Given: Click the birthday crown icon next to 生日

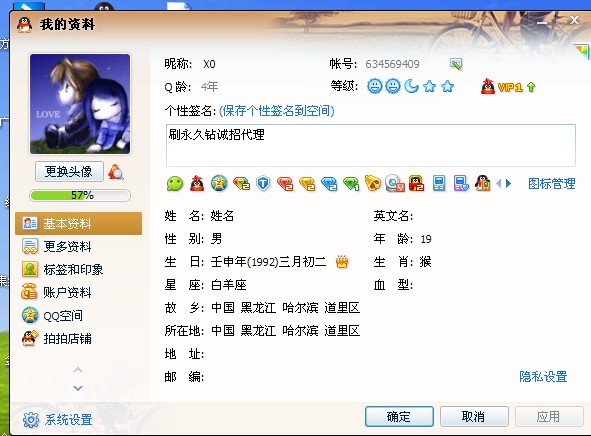Looking at the screenshot, I should (x=342, y=262).
